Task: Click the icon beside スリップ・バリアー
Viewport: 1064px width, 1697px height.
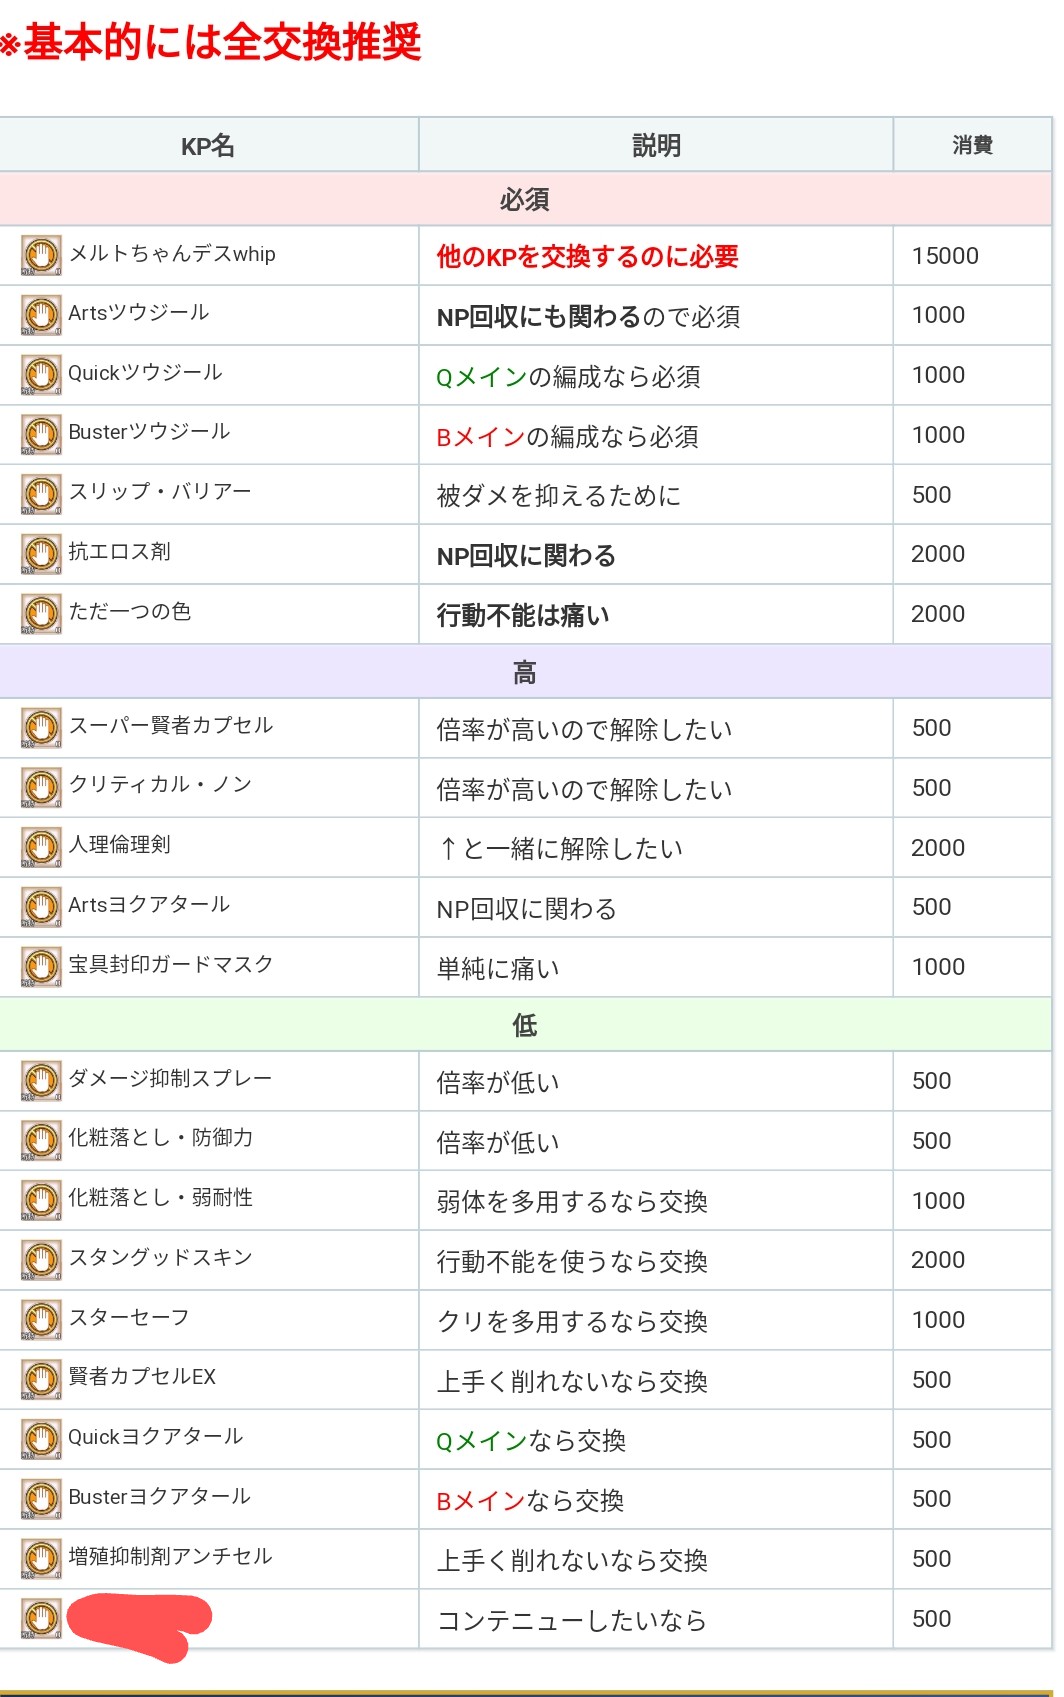Action: [x=41, y=494]
